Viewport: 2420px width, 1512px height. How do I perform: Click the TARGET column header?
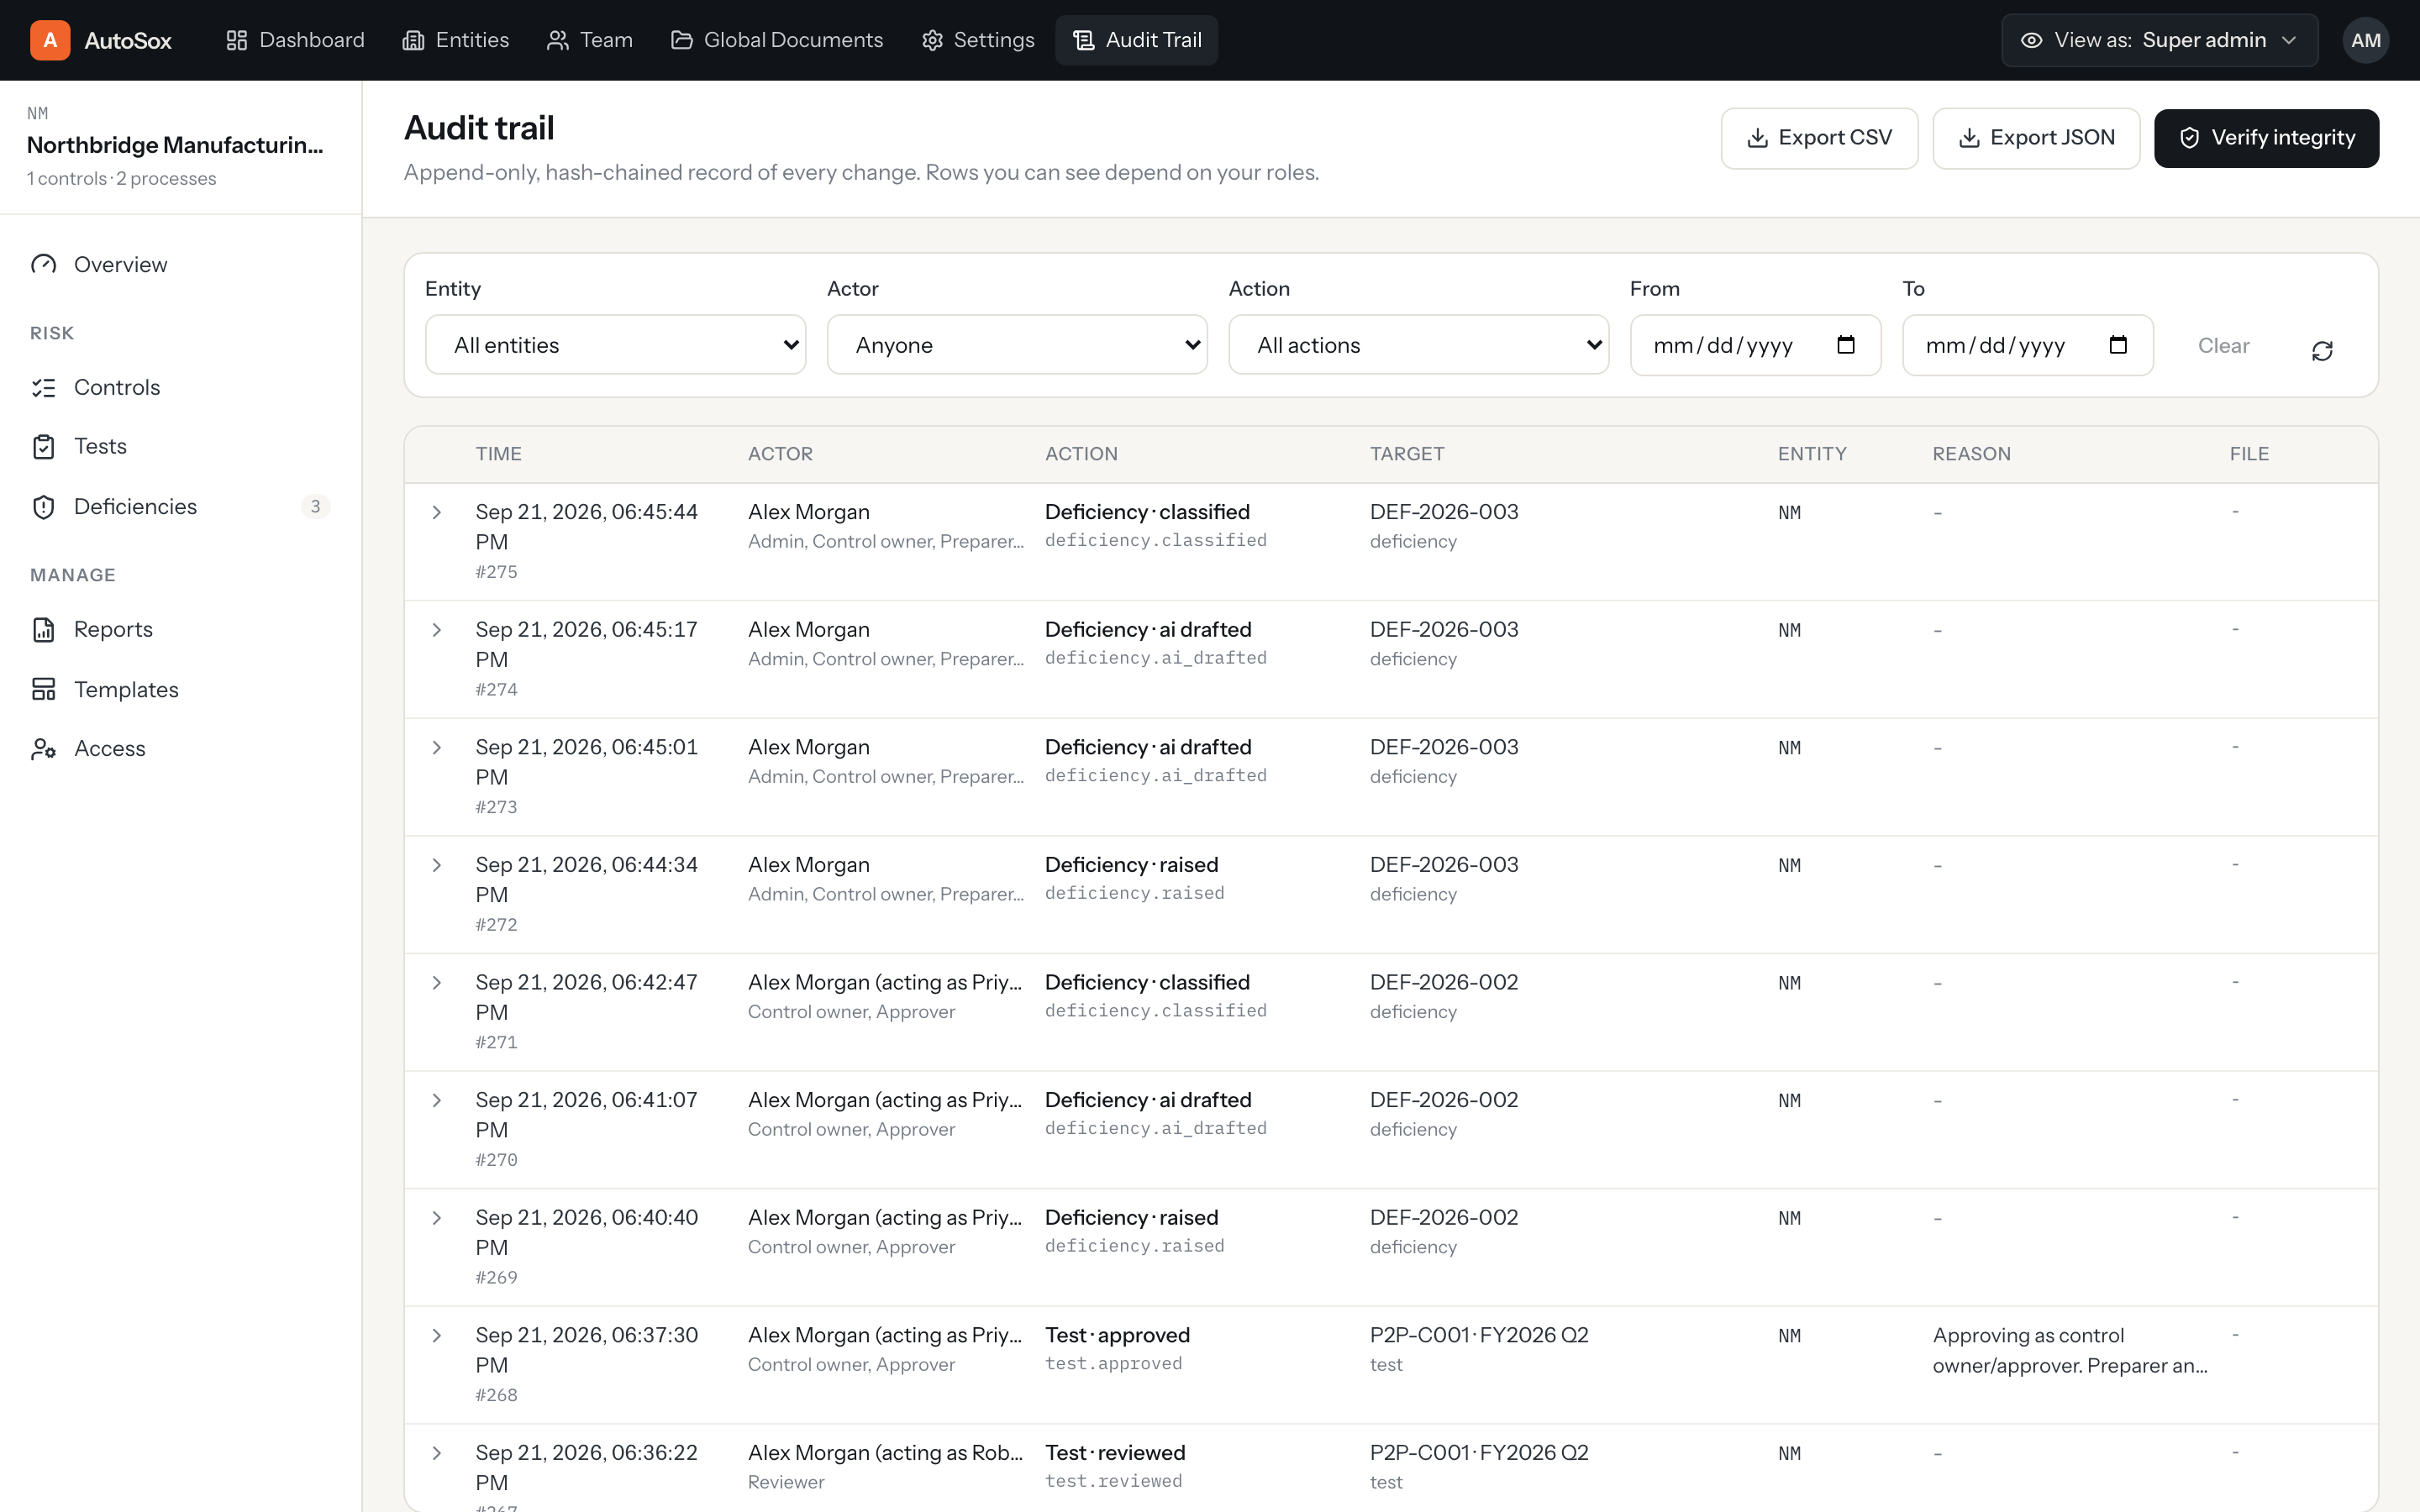pyautogui.click(x=1407, y=454)
